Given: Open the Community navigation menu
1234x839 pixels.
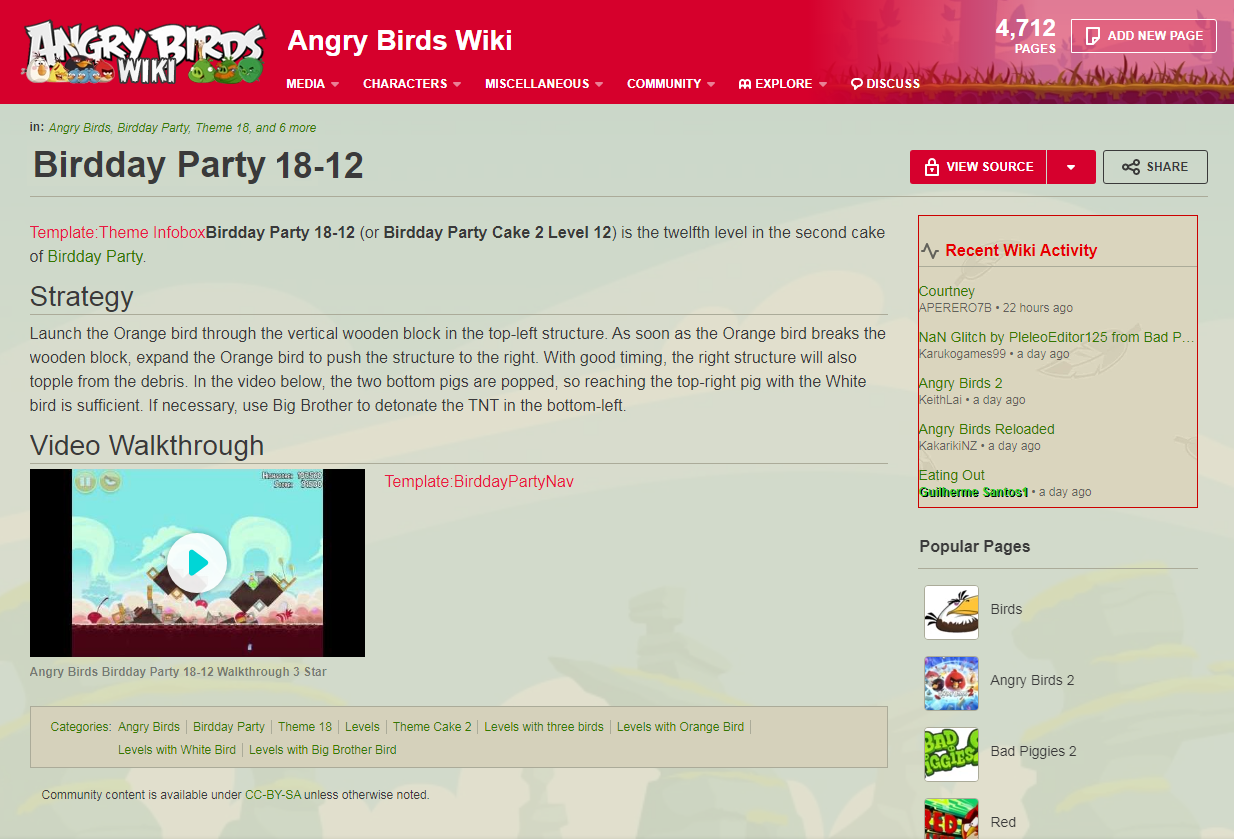Looking at the screenshot, I should (671, 84).
